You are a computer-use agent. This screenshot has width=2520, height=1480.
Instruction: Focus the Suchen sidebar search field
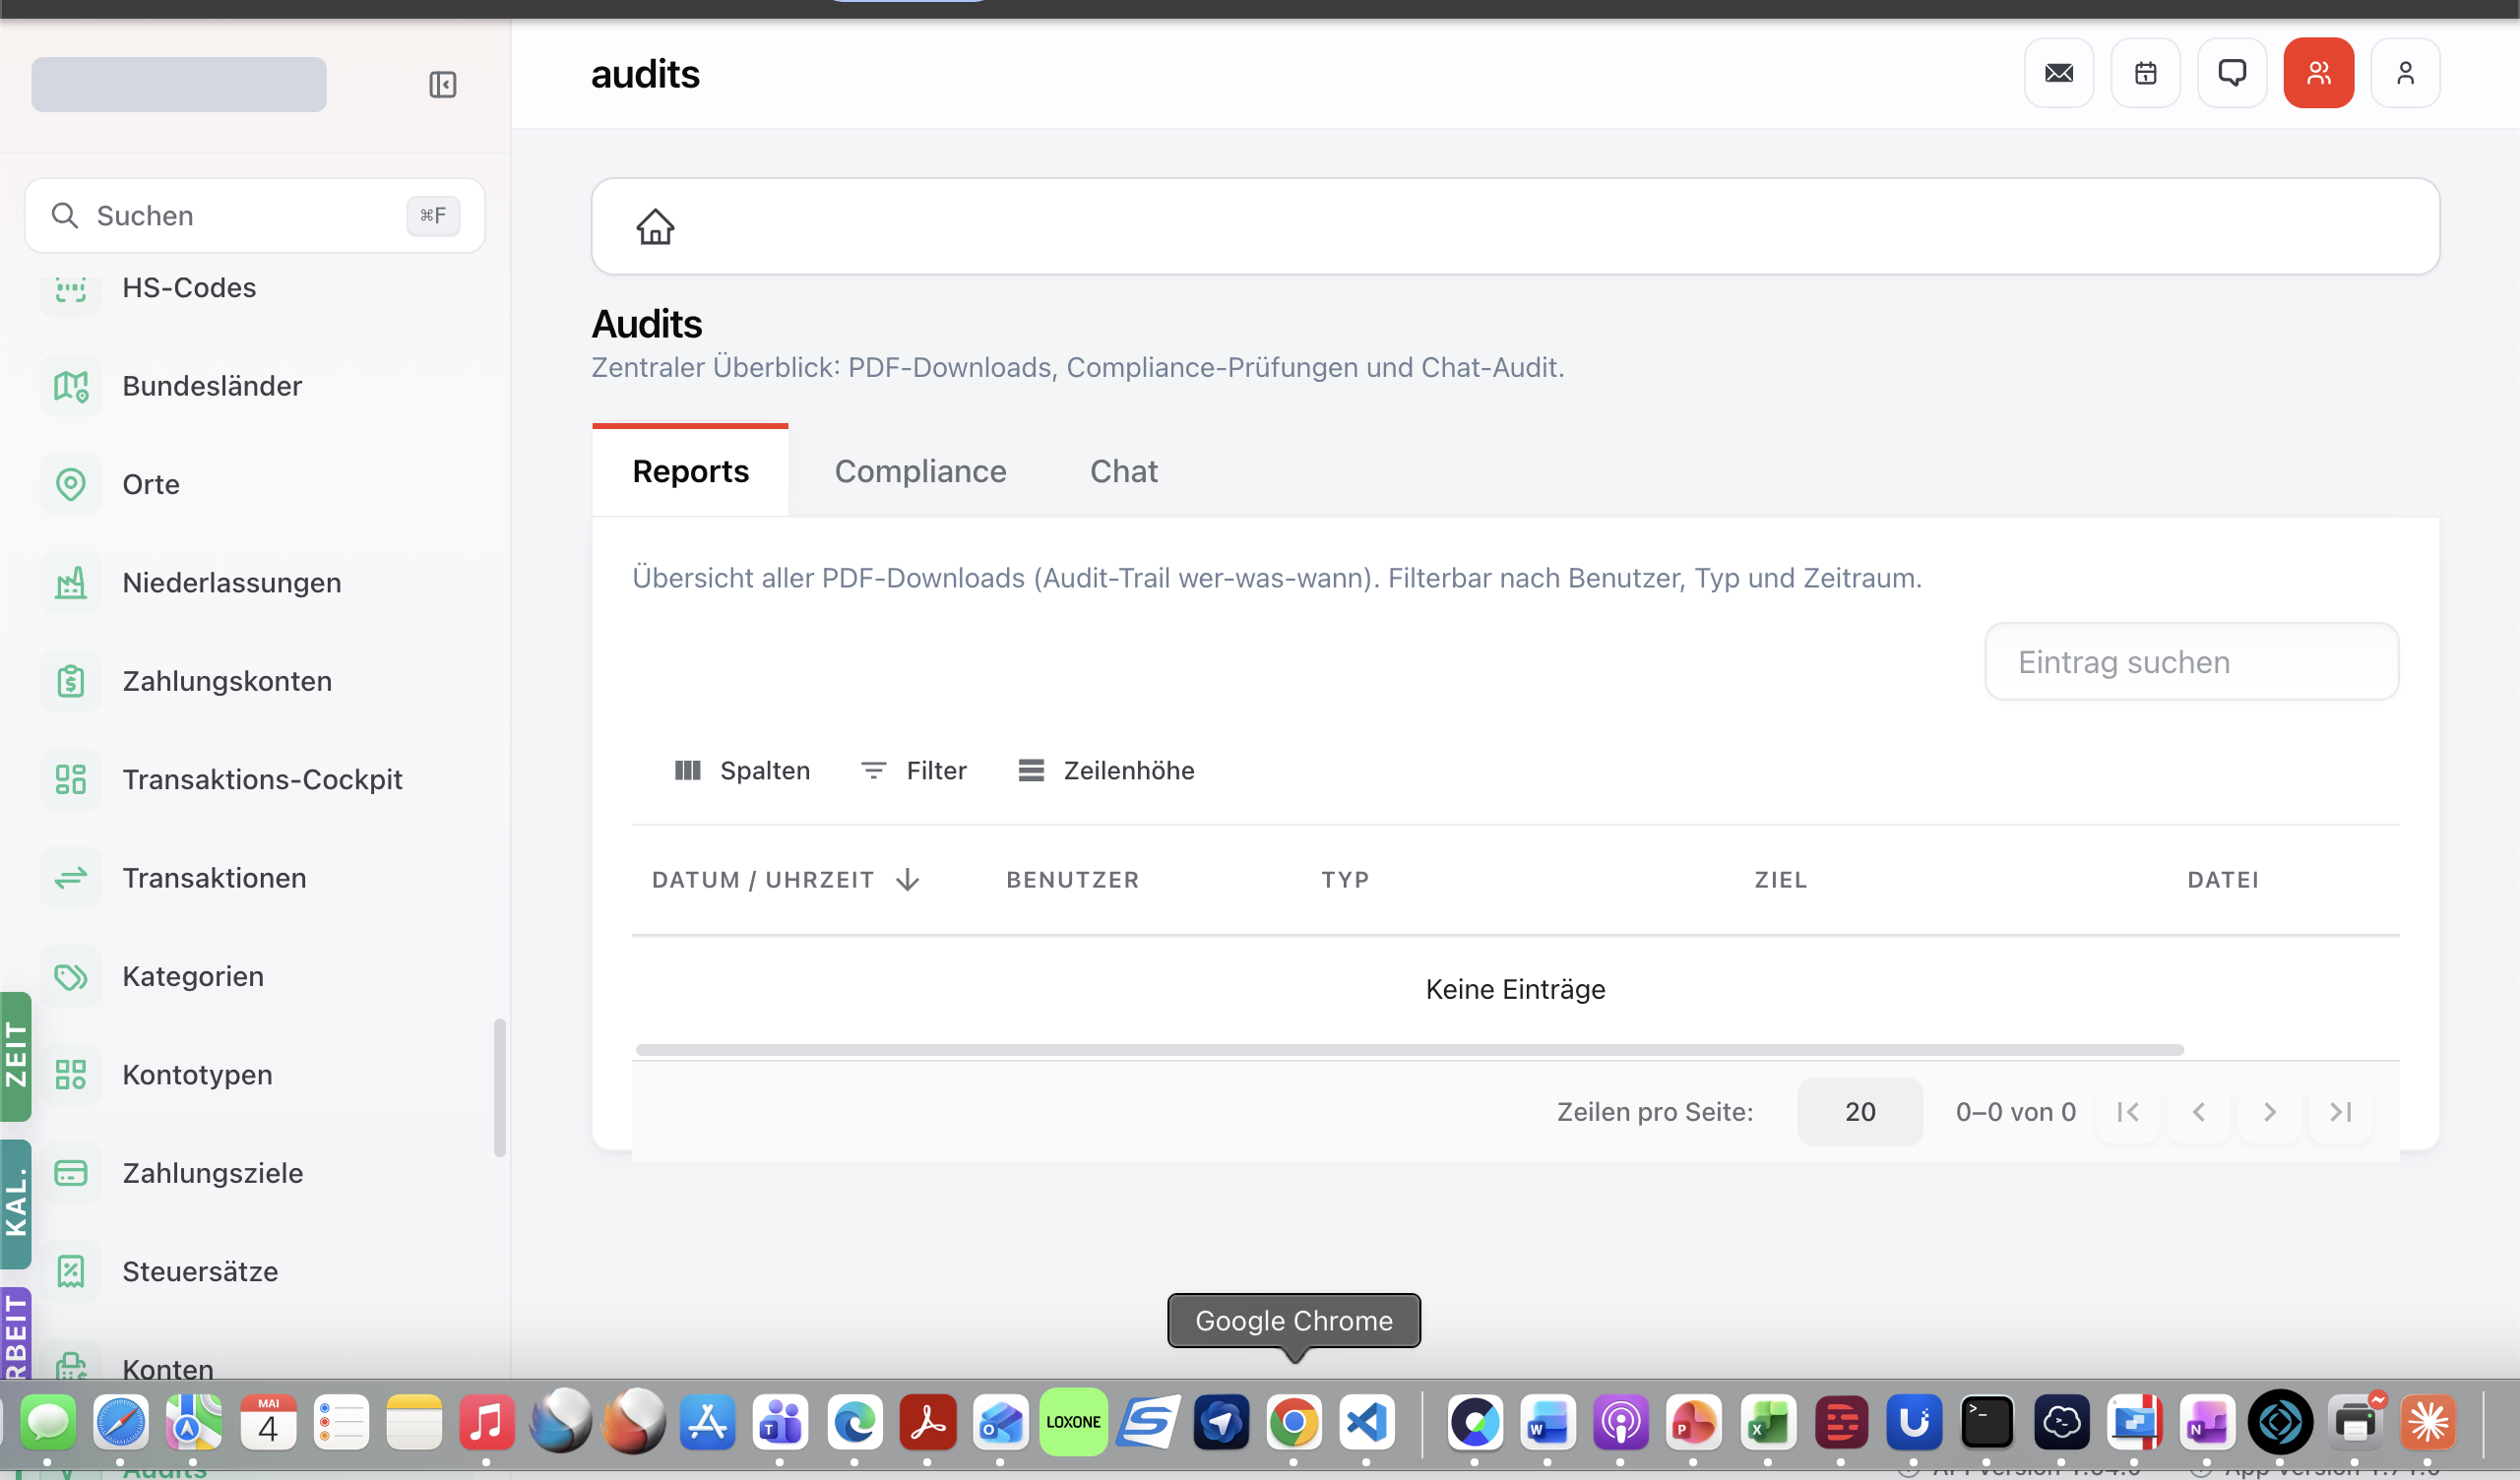tap(254, 215)
